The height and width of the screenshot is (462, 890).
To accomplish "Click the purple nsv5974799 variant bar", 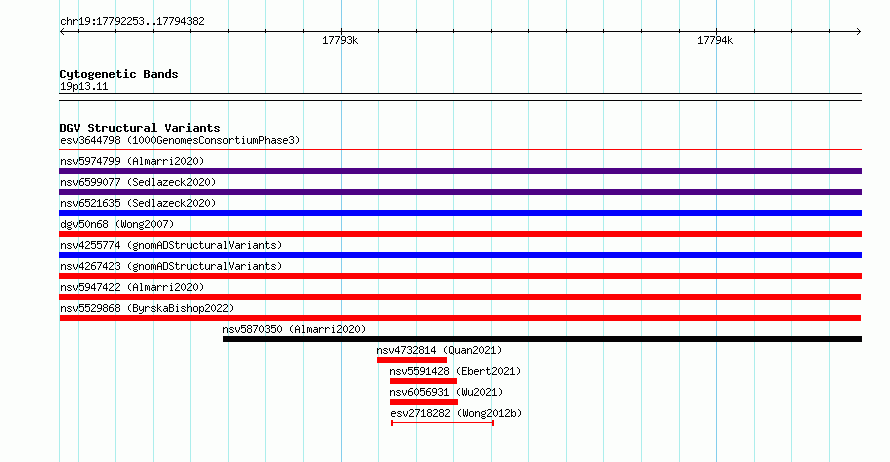I will [x=460, y=171].
